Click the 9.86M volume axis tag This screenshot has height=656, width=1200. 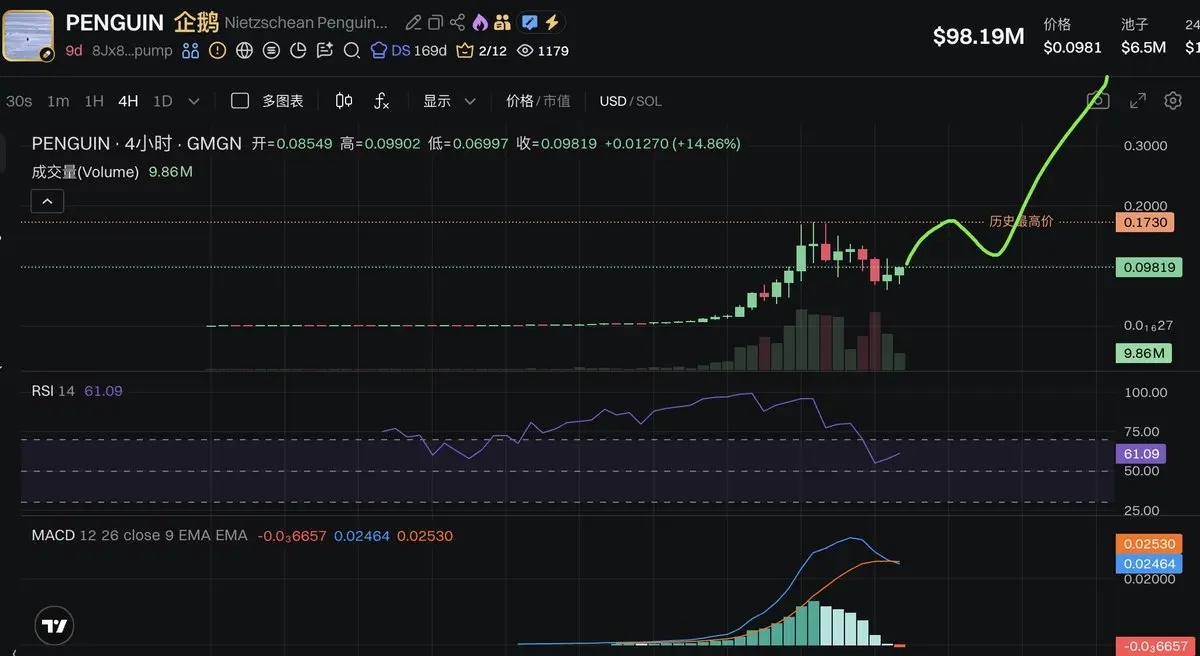point(1144,353)
